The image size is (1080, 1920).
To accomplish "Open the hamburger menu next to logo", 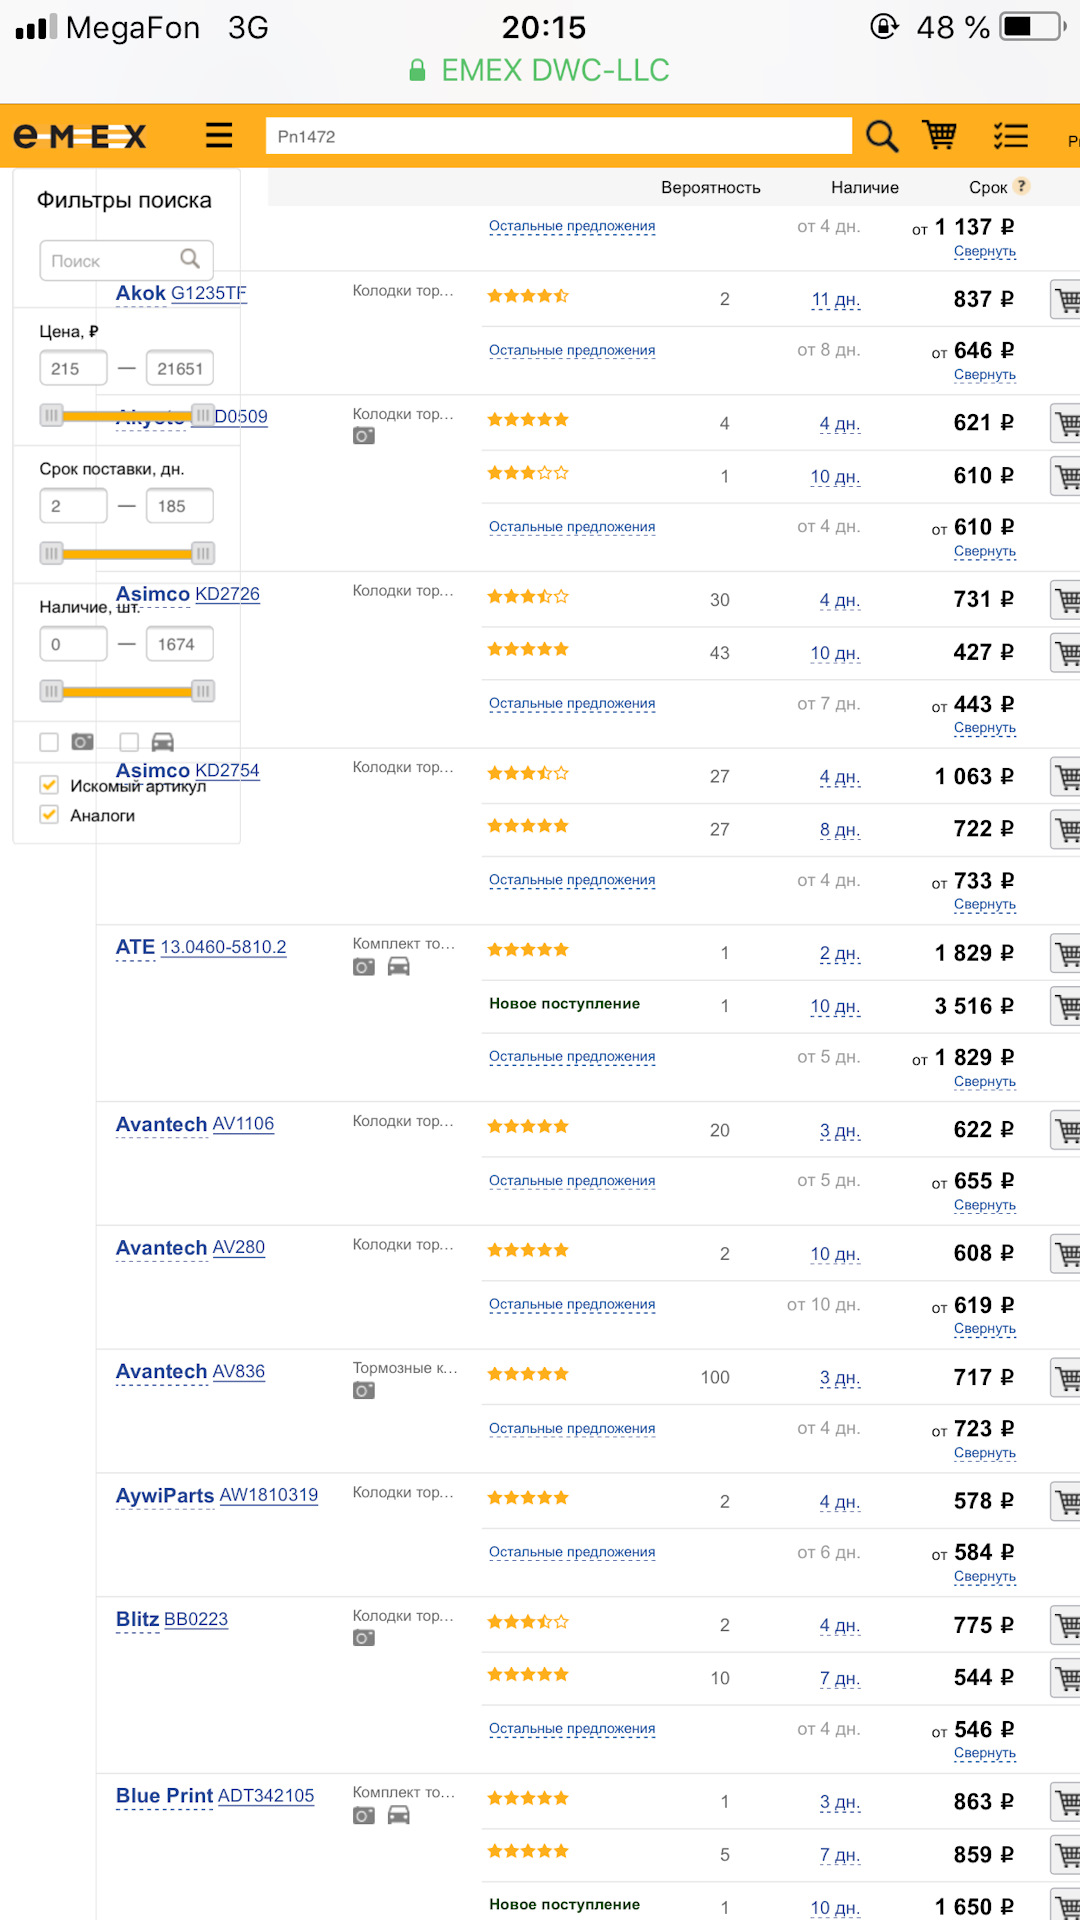I will [x=219, y=135].
